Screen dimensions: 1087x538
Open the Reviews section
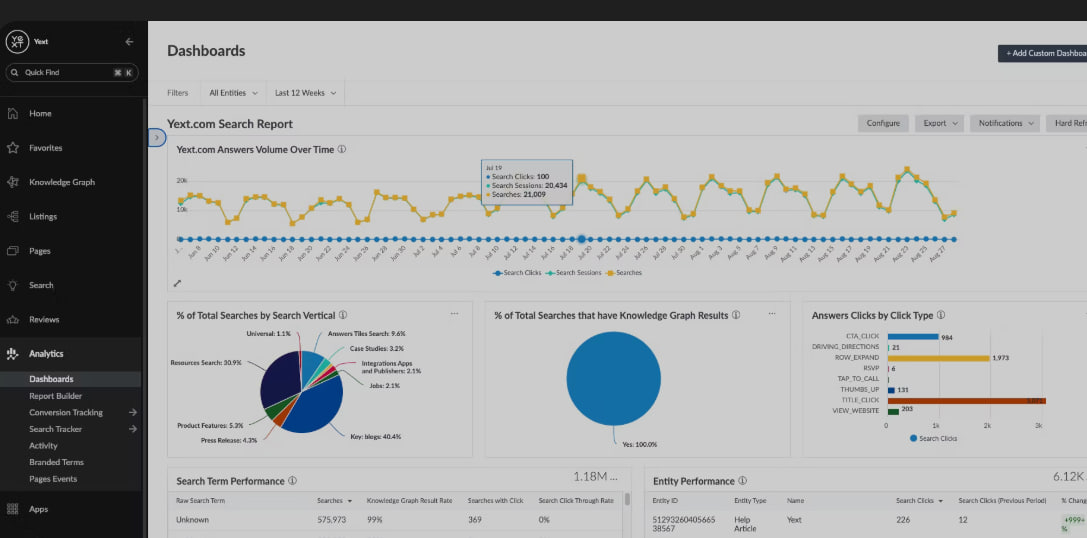(44, 320)
